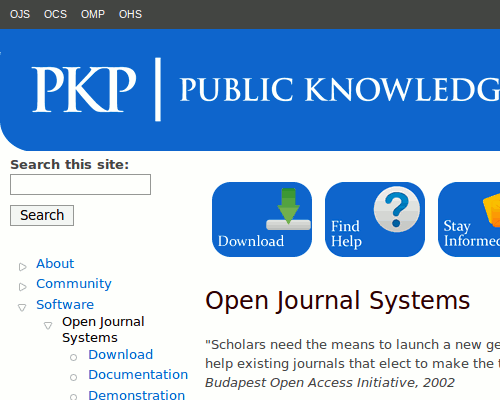Open the Download link under Open Journal Systems
Screen dimensions: 500x400
[x=121, y=354]
